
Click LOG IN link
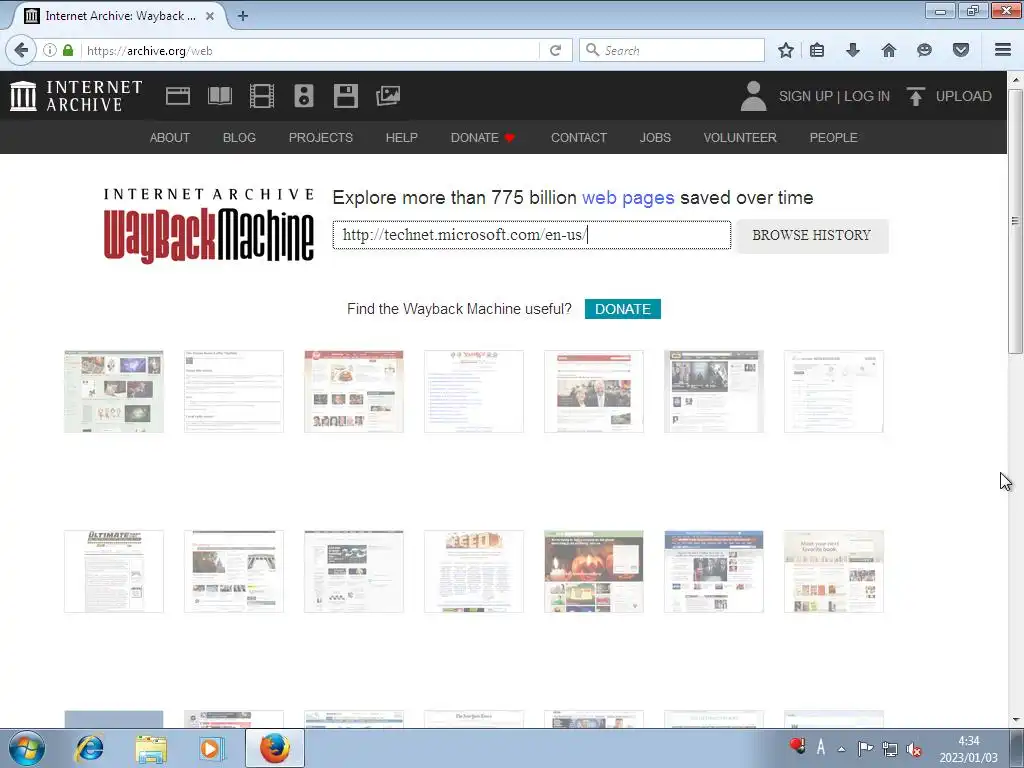coord(867,96)
